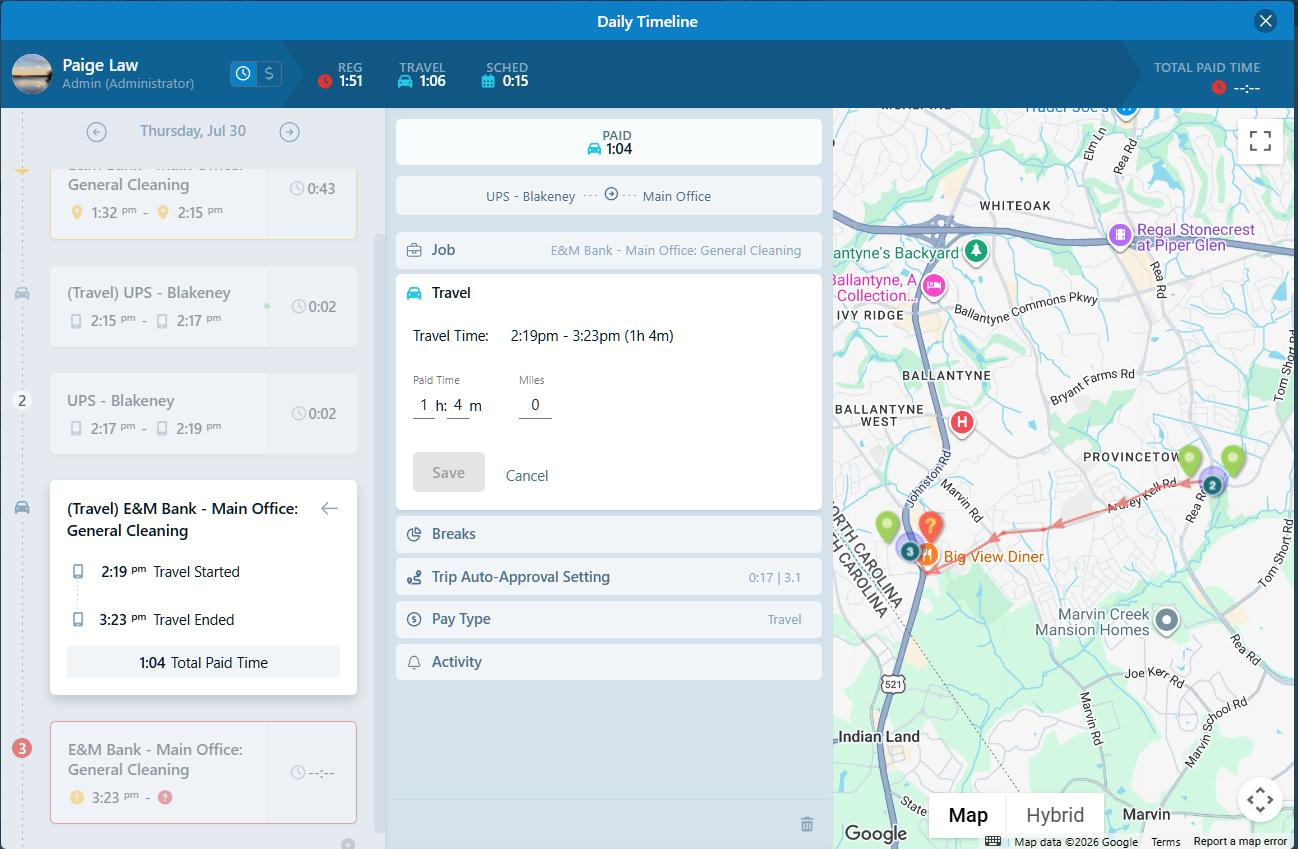The height and width of the screenshot is (849, 1298).
Task: Click the Thursday, Jul 30 date label
Action: pyautogui.click(x=193, y=131)
